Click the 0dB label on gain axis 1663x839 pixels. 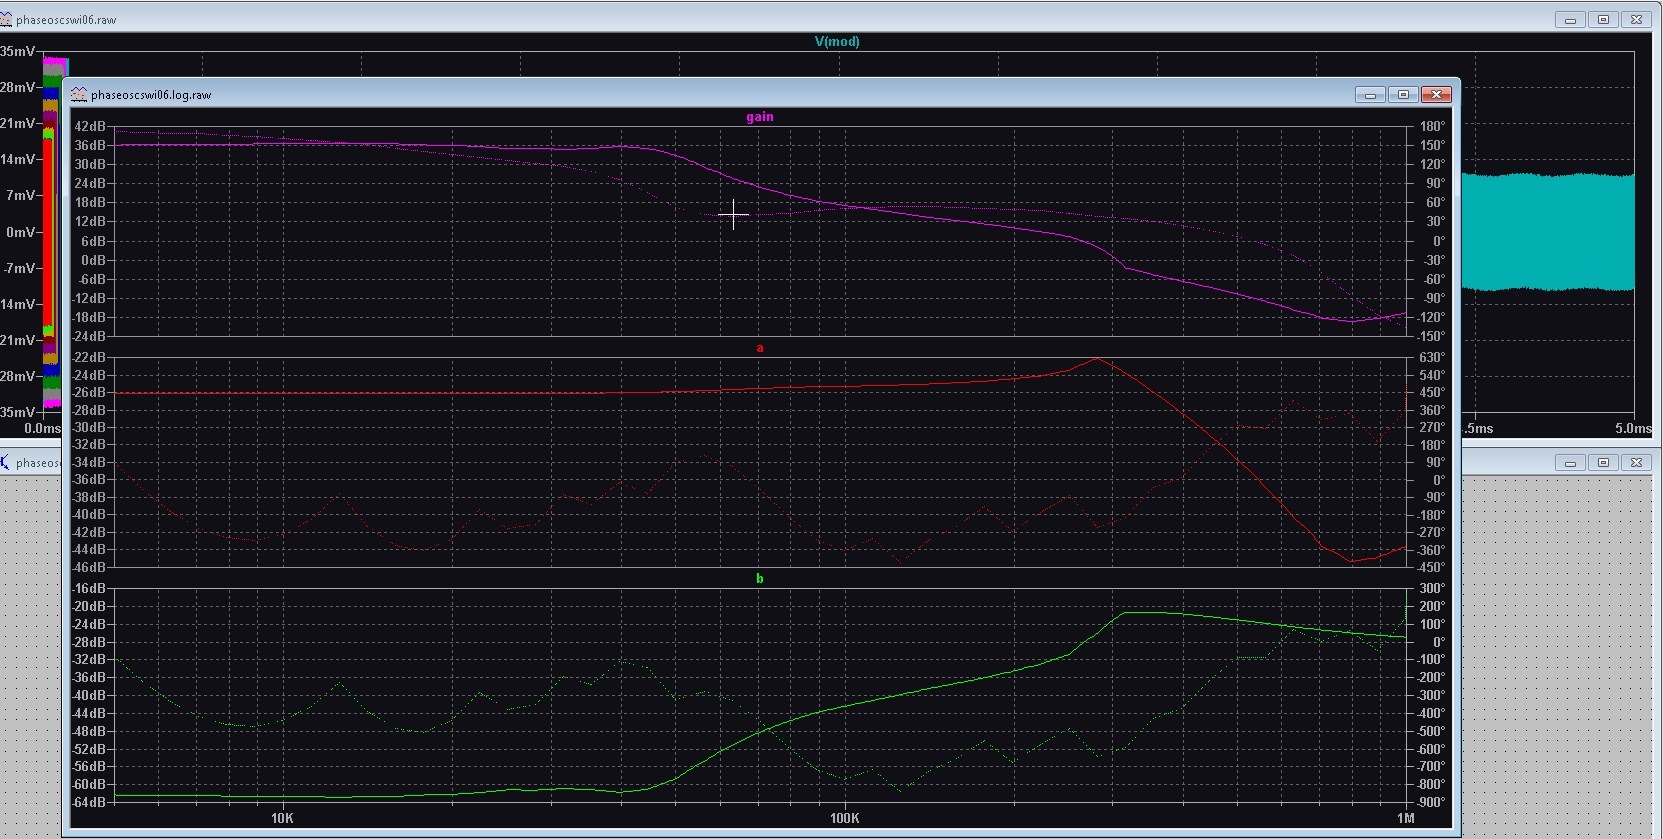(93, 260)
